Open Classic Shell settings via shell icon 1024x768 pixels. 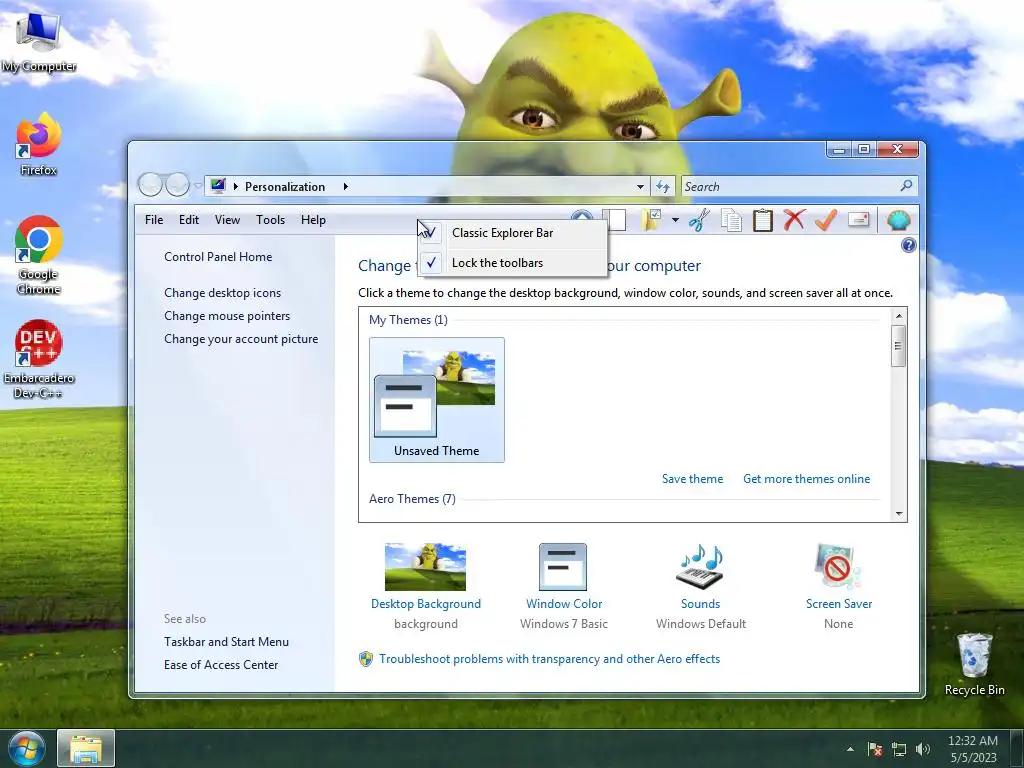coord(899,220)
